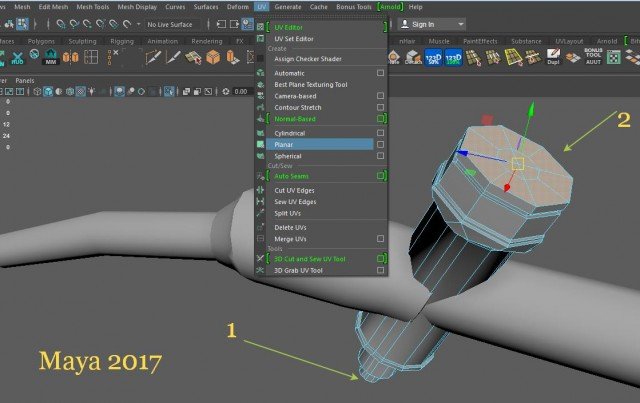
Task: Open the Mesh Tools menu
Action: 93,7
